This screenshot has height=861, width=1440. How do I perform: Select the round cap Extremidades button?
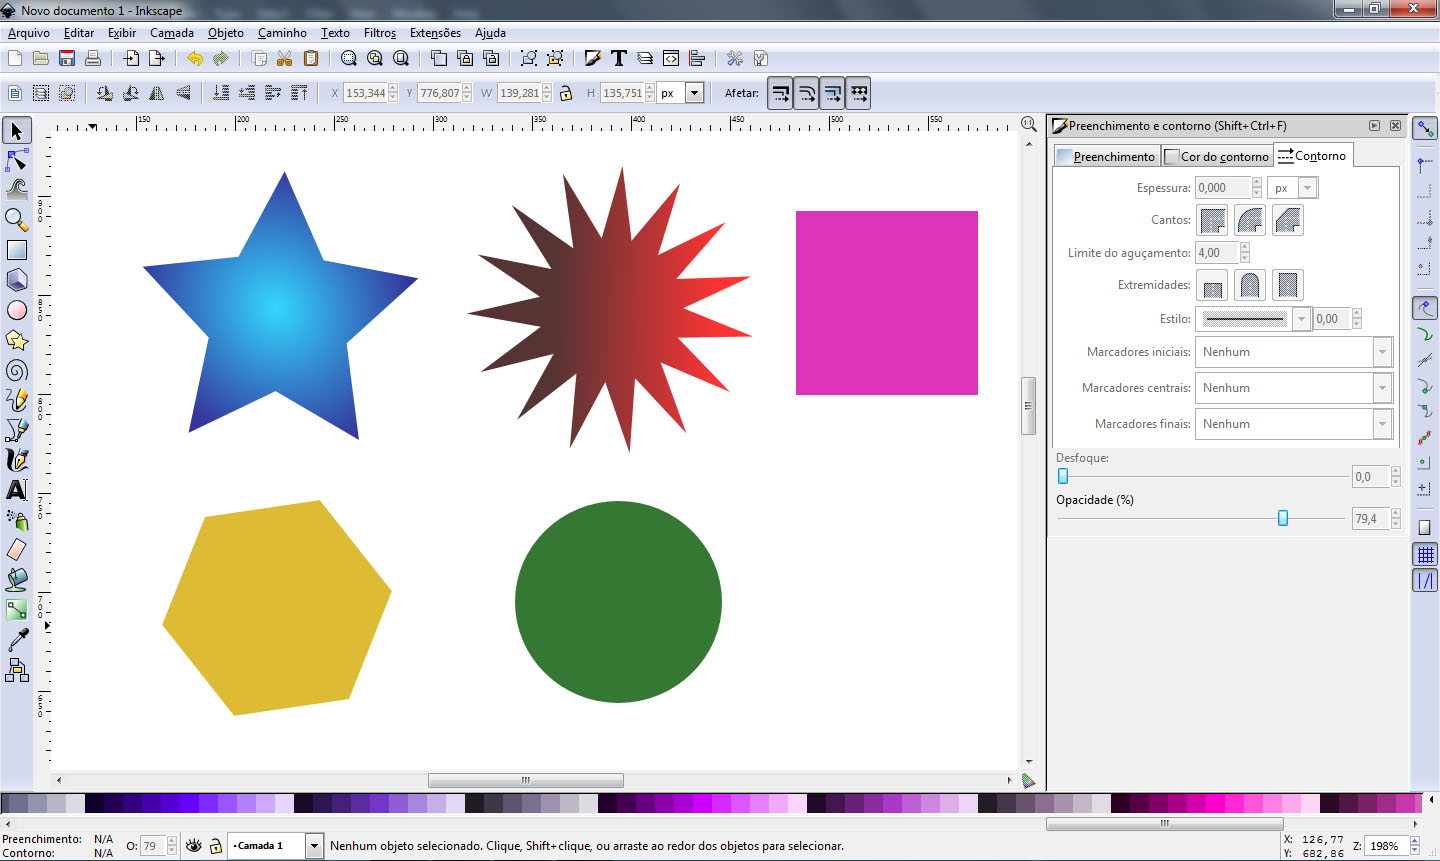[x=1250, y=285]
